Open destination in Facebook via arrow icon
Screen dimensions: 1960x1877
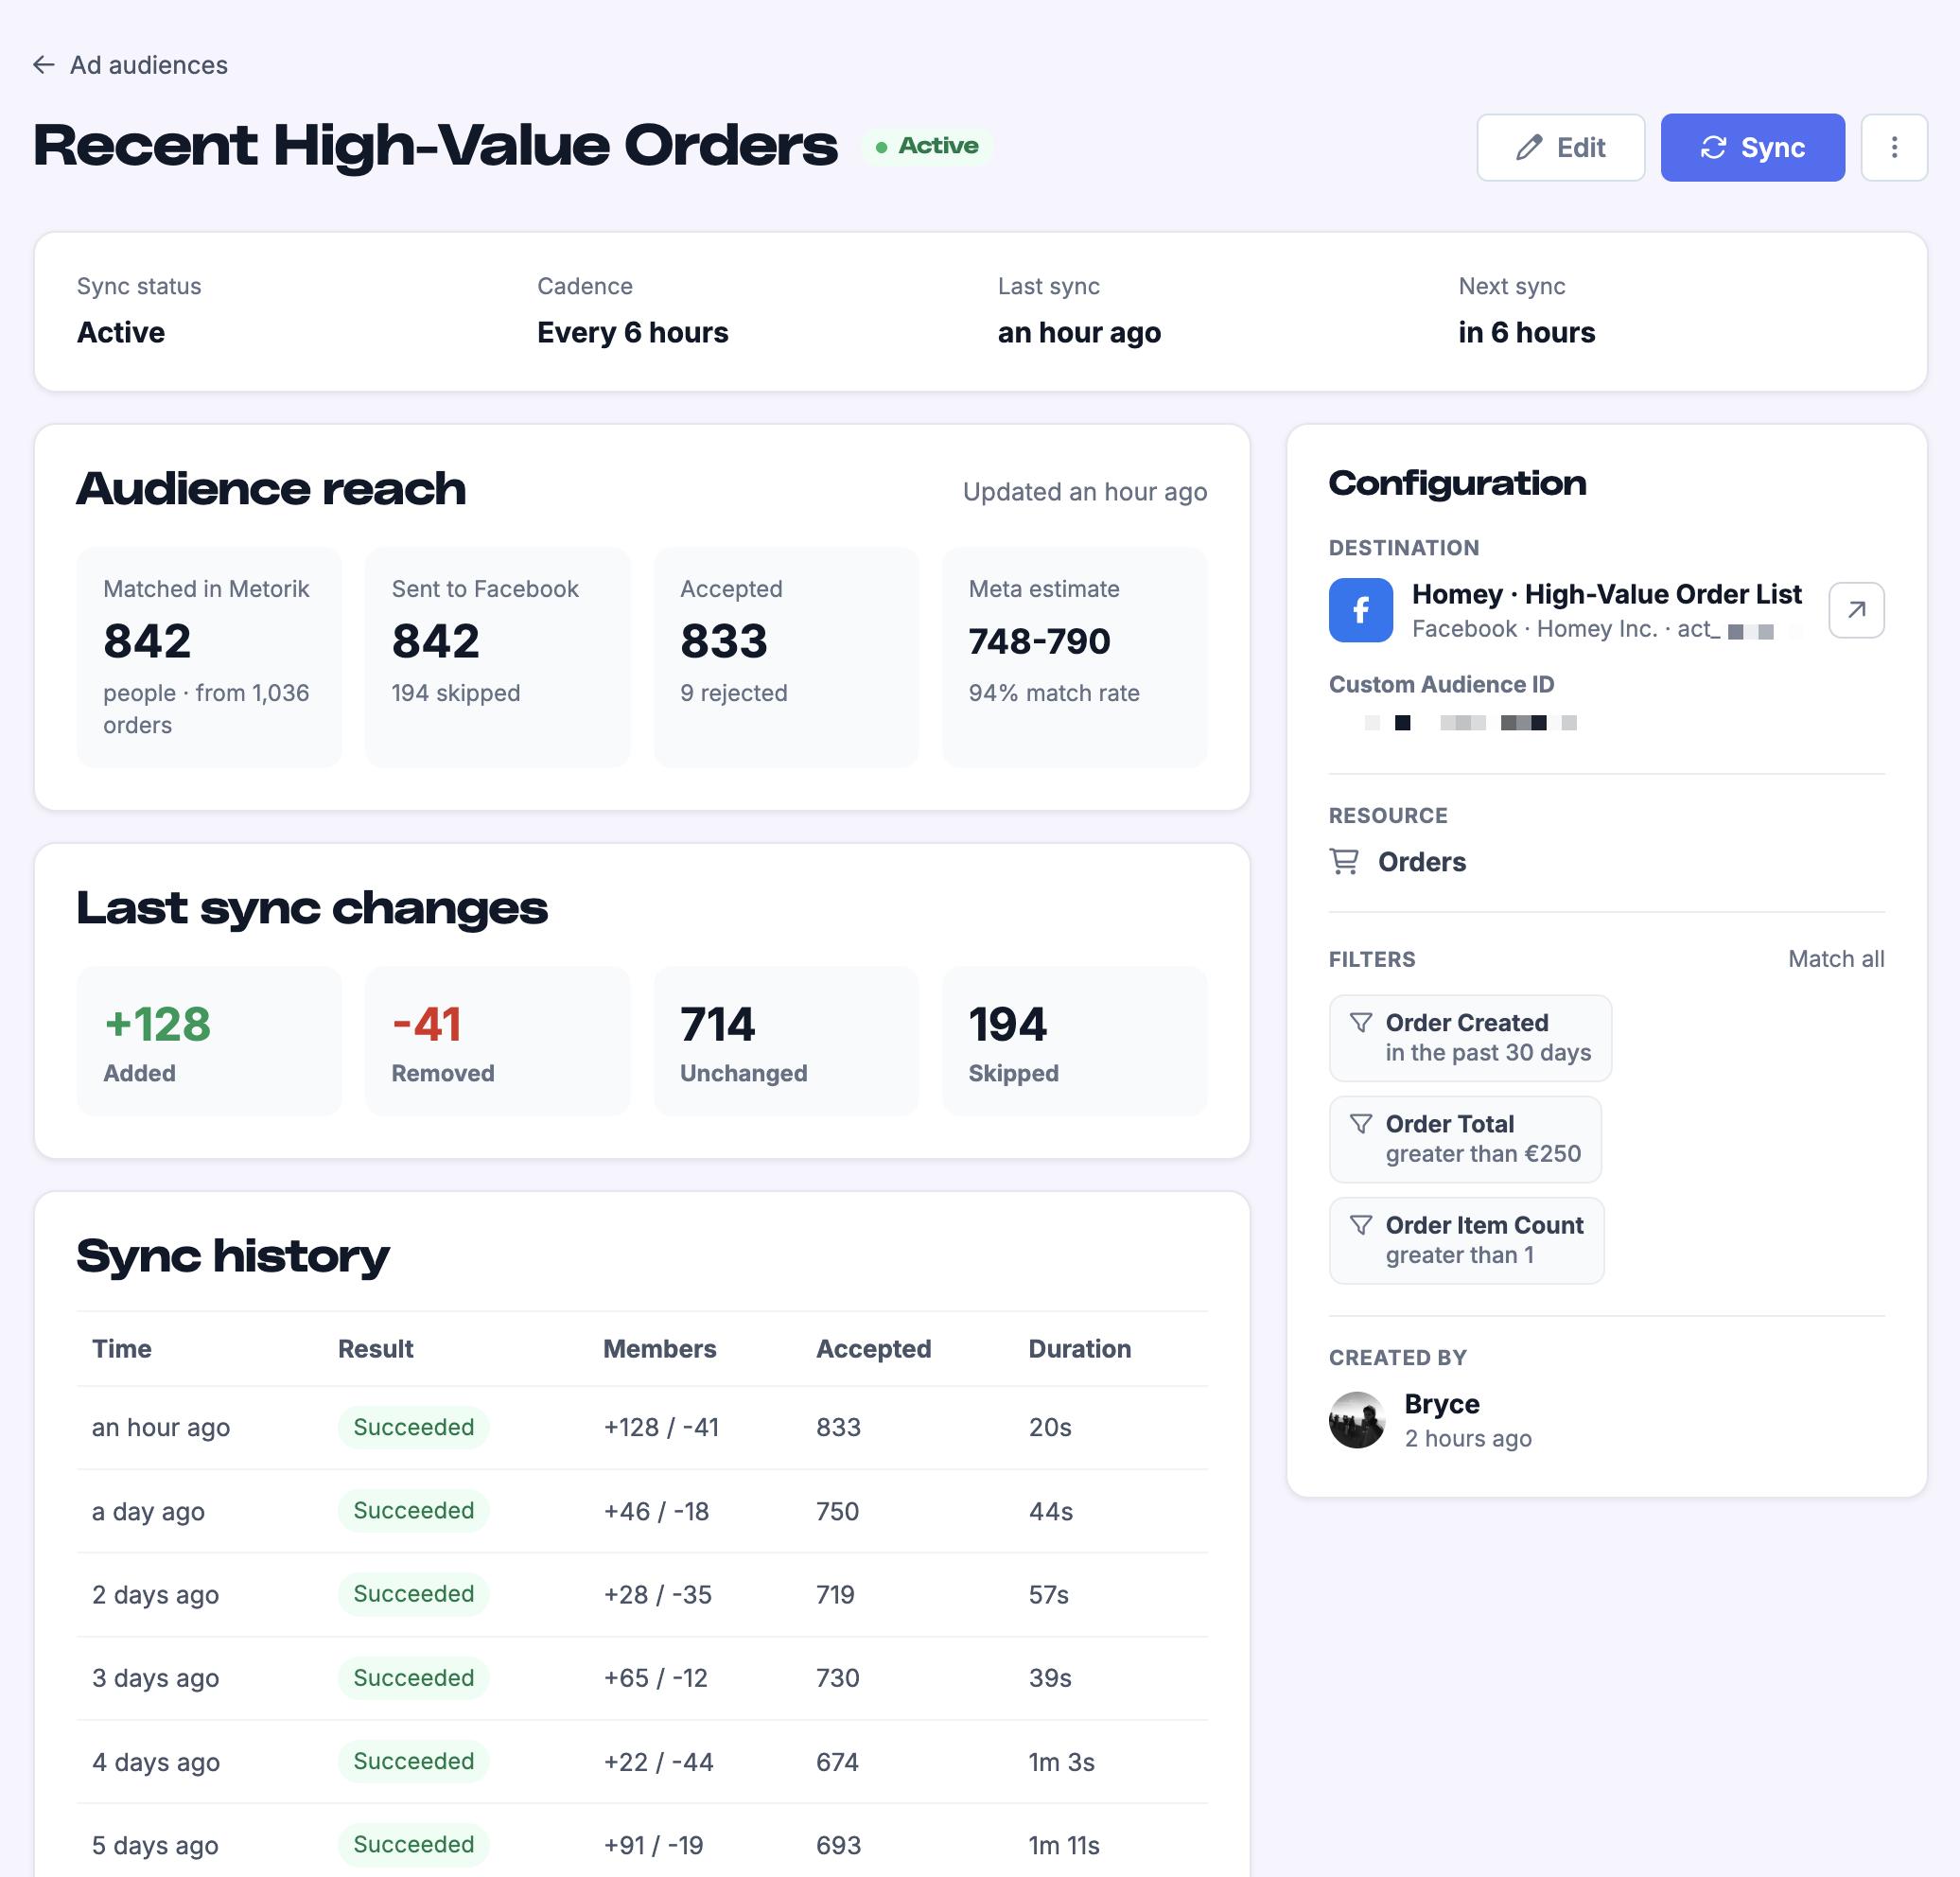[1856, 610]
